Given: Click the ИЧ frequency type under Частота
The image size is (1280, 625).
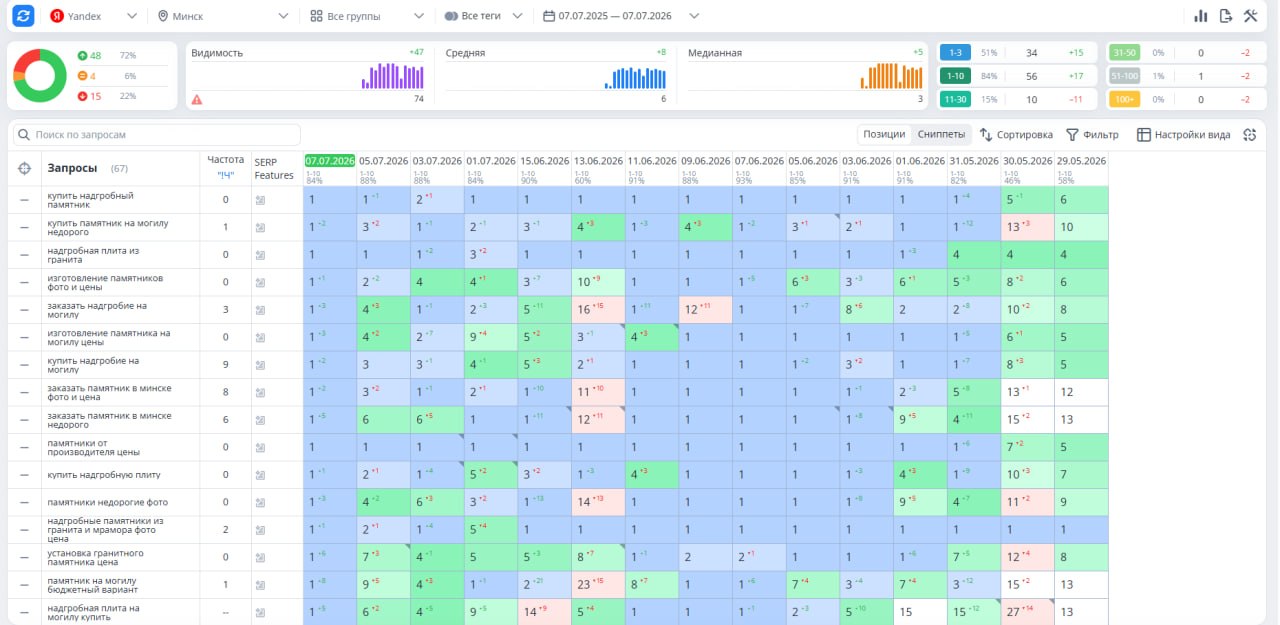Looking at the screenshot, I should click(225, 175).
